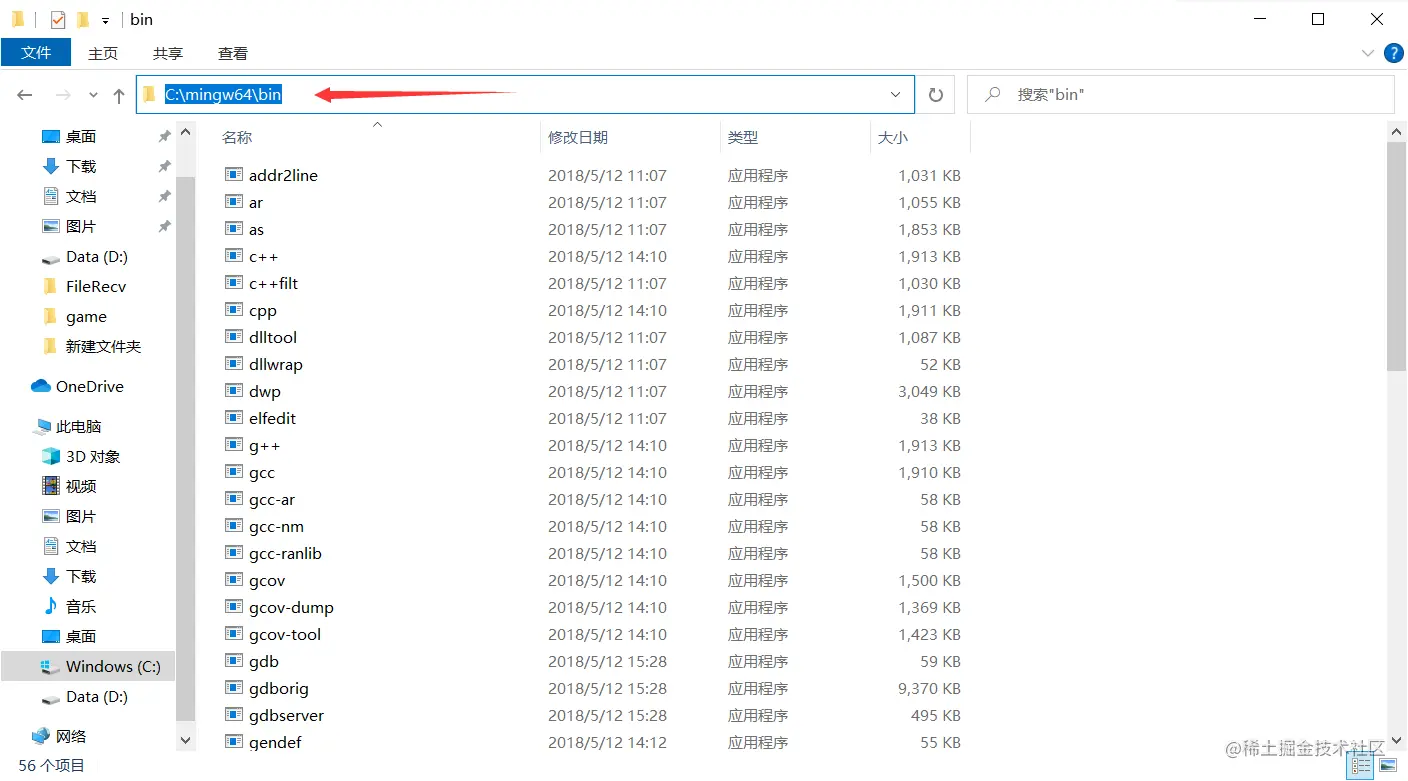Open quick access toolbar customize dropdown
Viewport: 1408px width, 781px height.
tap(105, 20)
